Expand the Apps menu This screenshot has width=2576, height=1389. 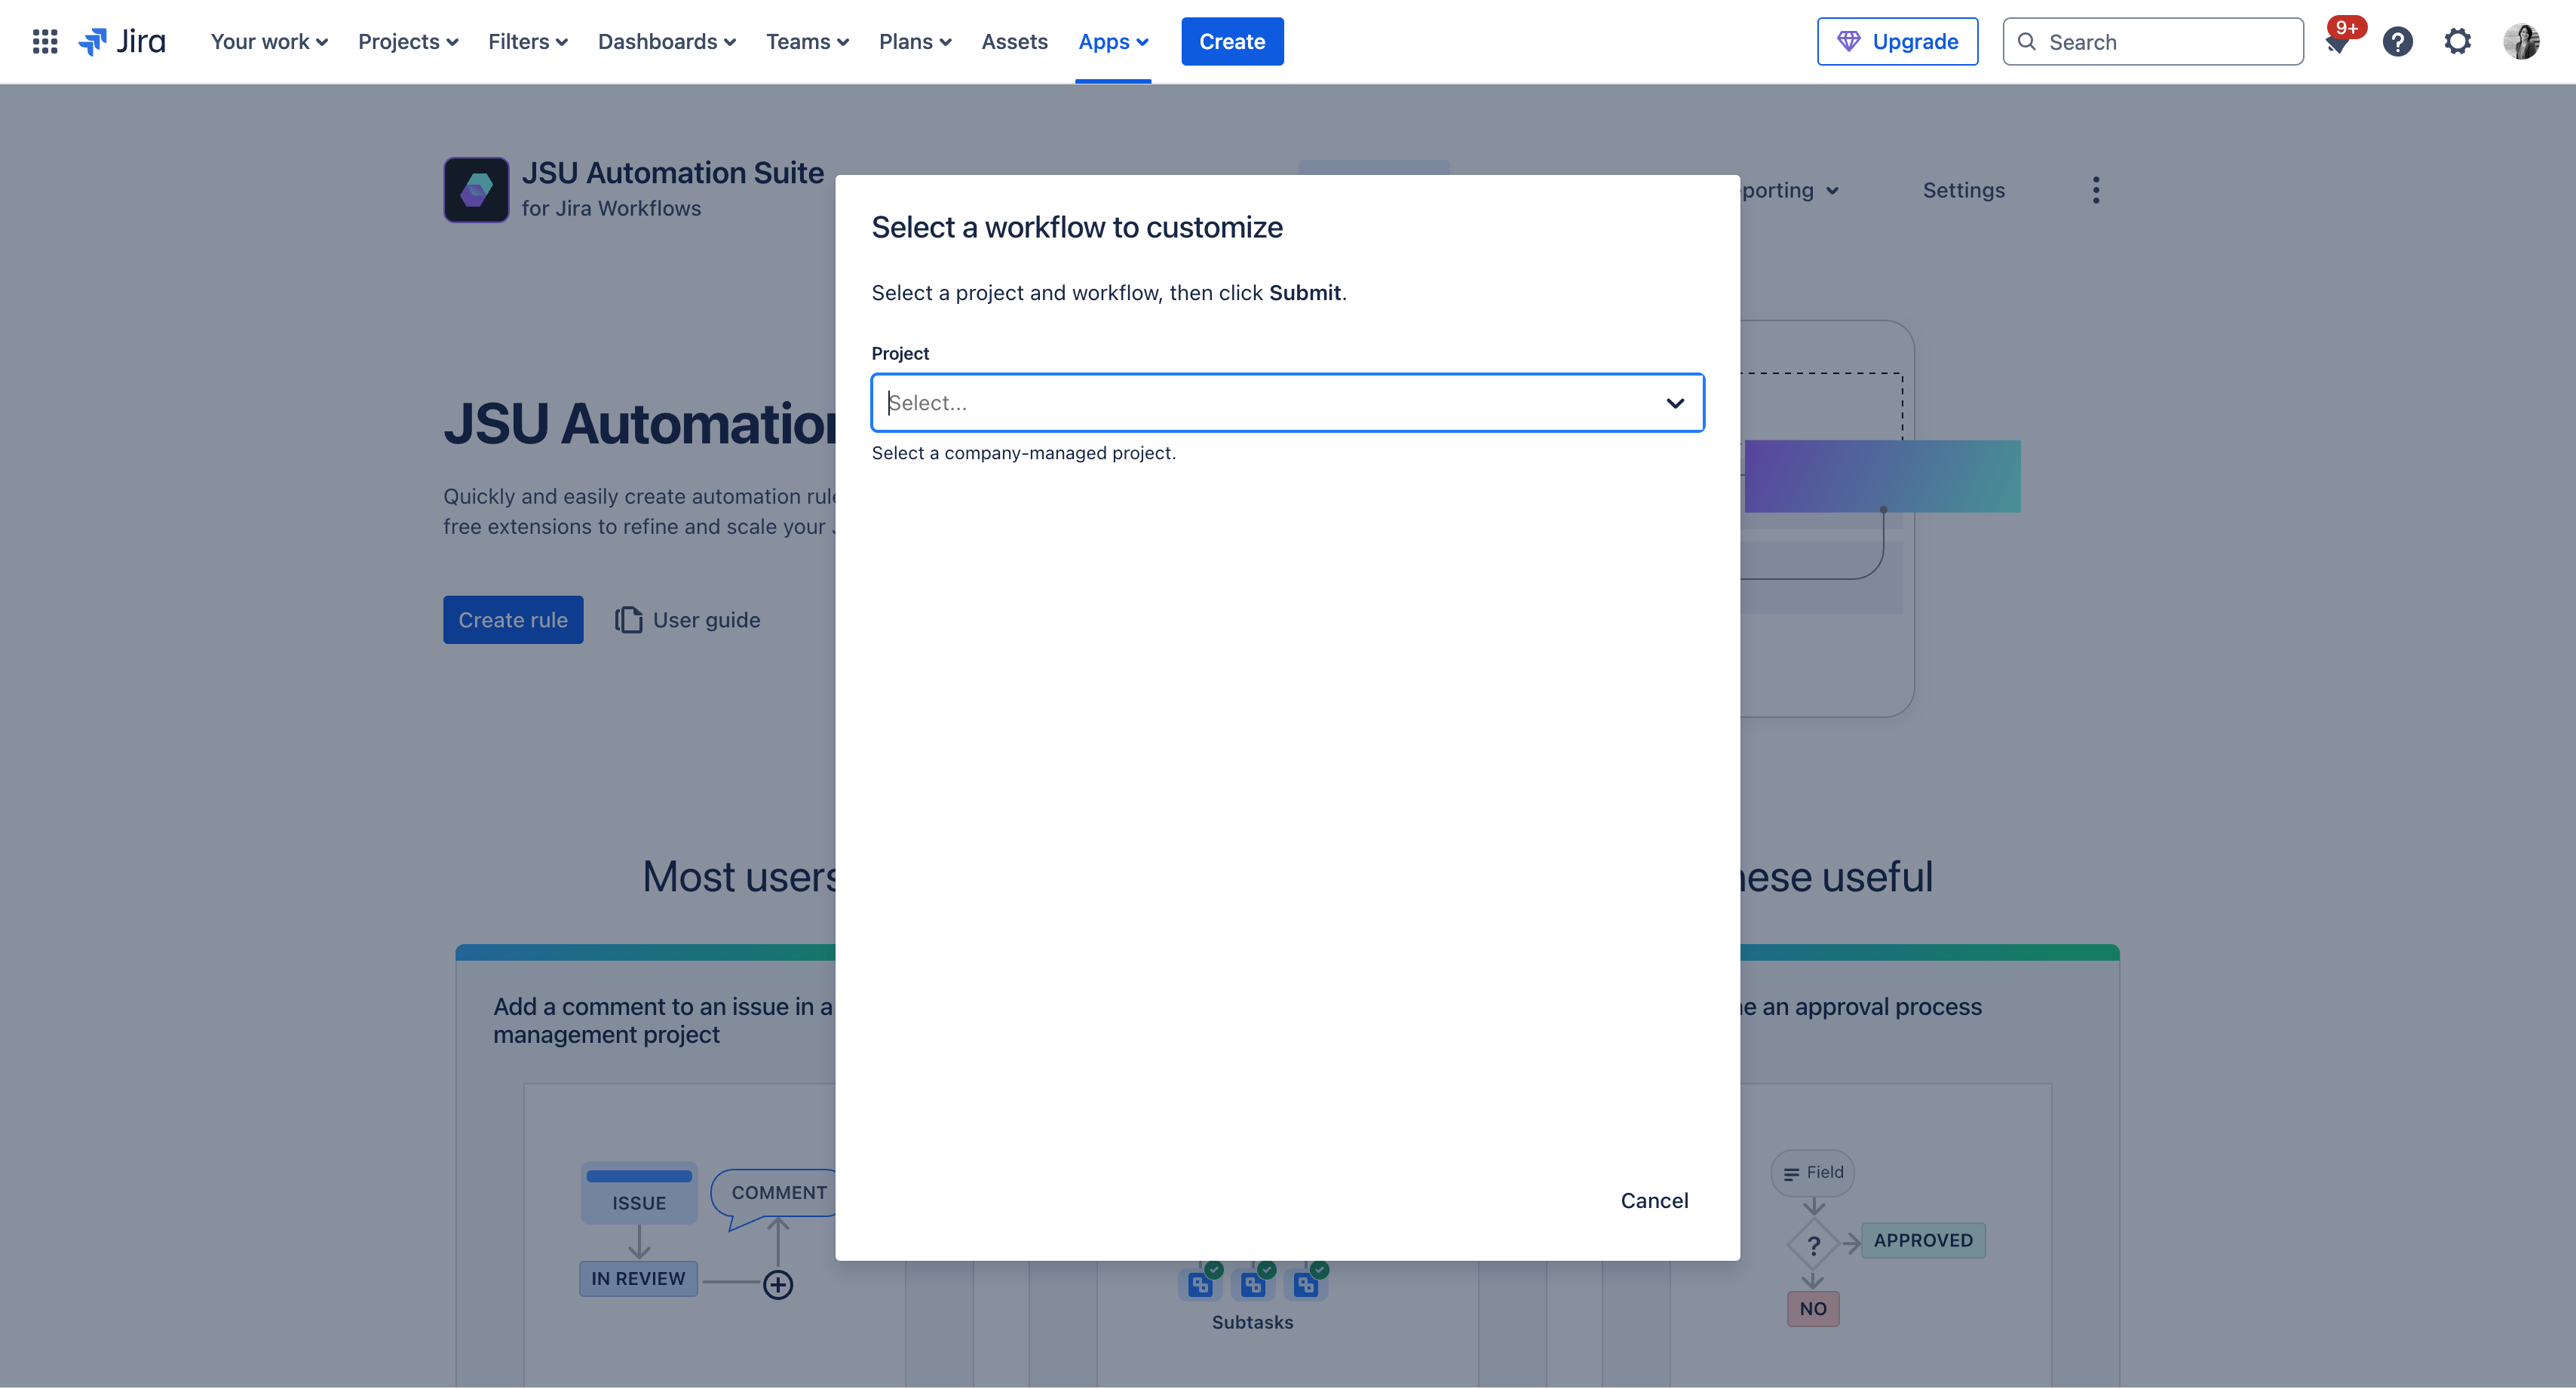[x=1112, y=41]
